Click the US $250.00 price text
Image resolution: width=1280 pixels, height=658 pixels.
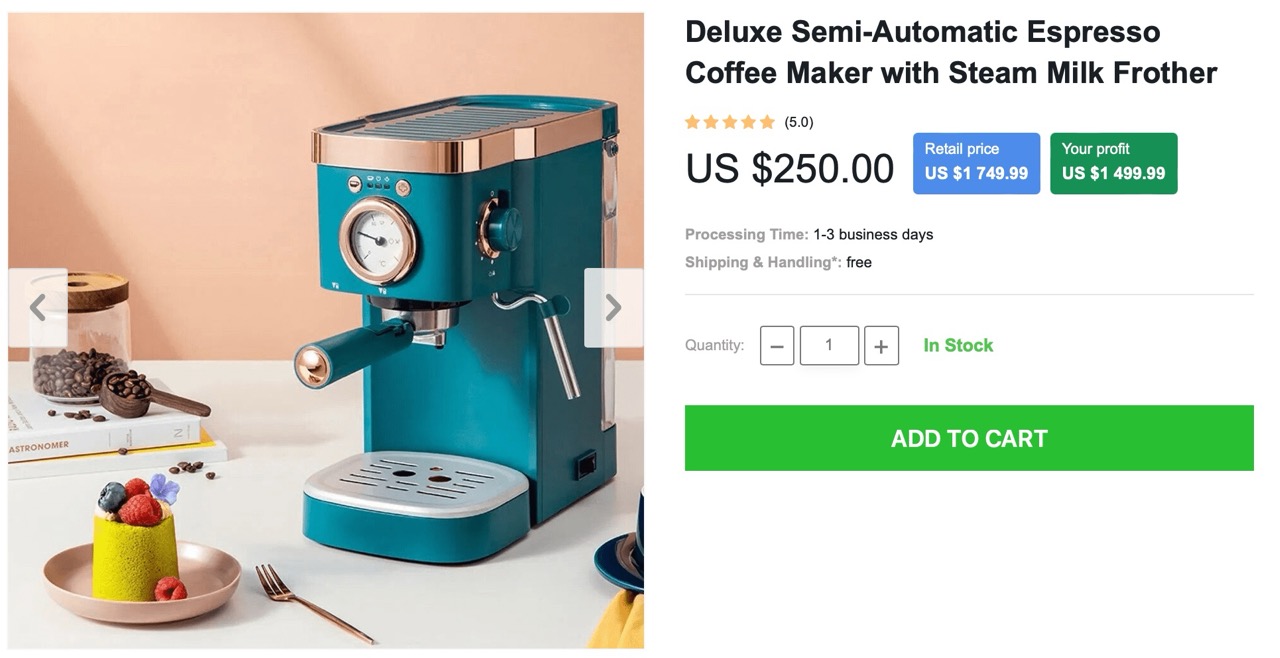790,169
